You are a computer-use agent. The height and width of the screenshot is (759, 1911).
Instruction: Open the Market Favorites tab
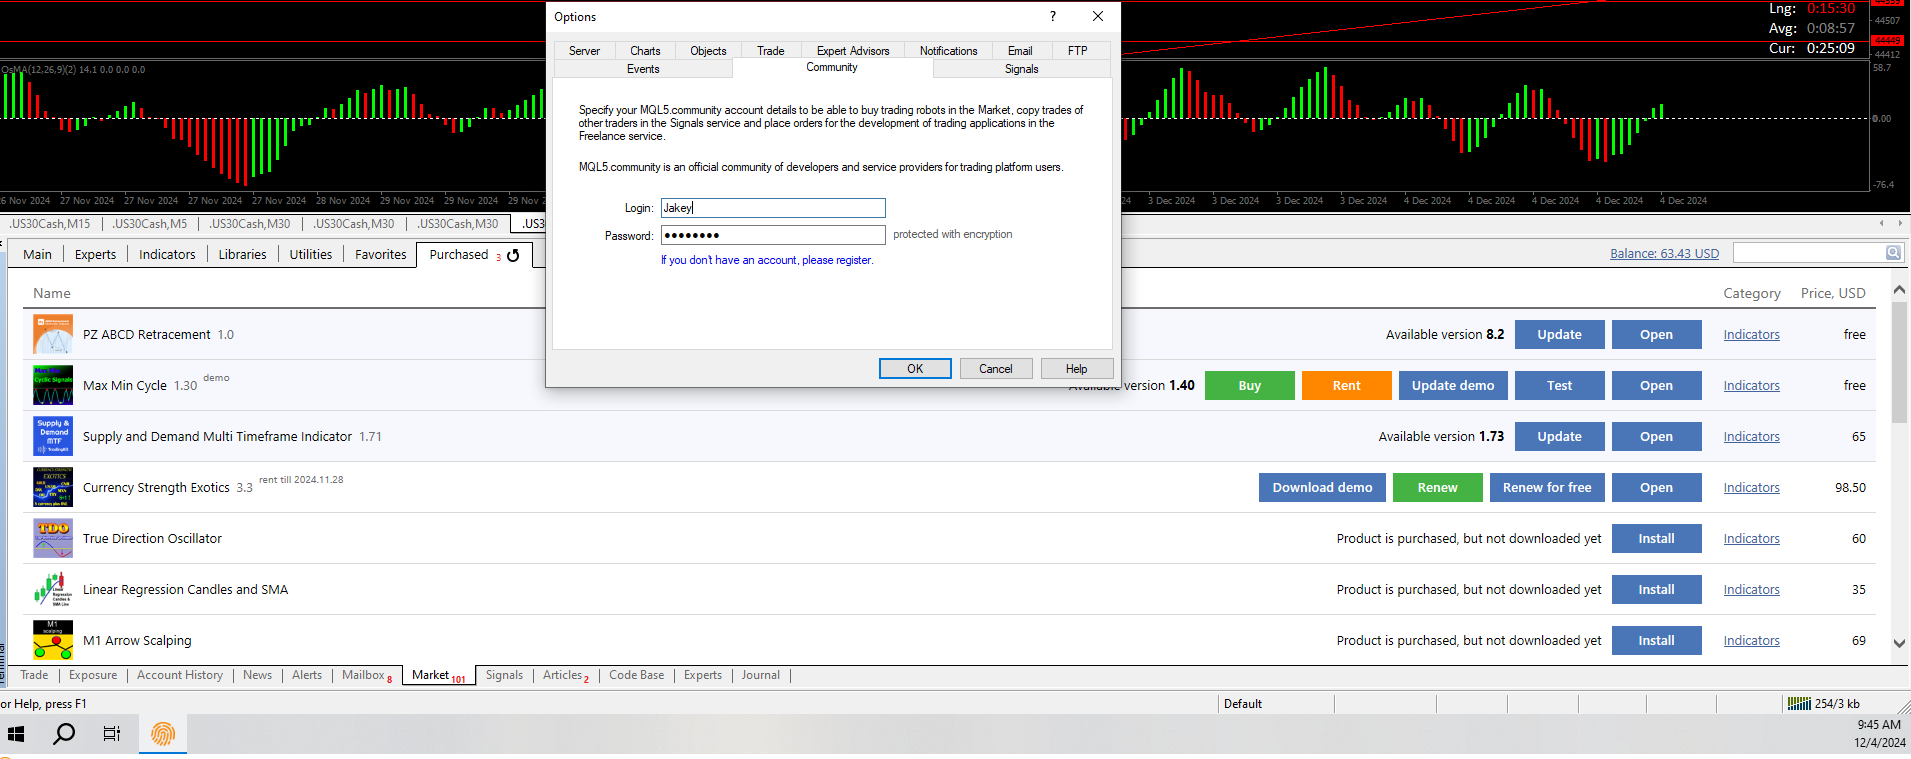click(x=381, y=255)
